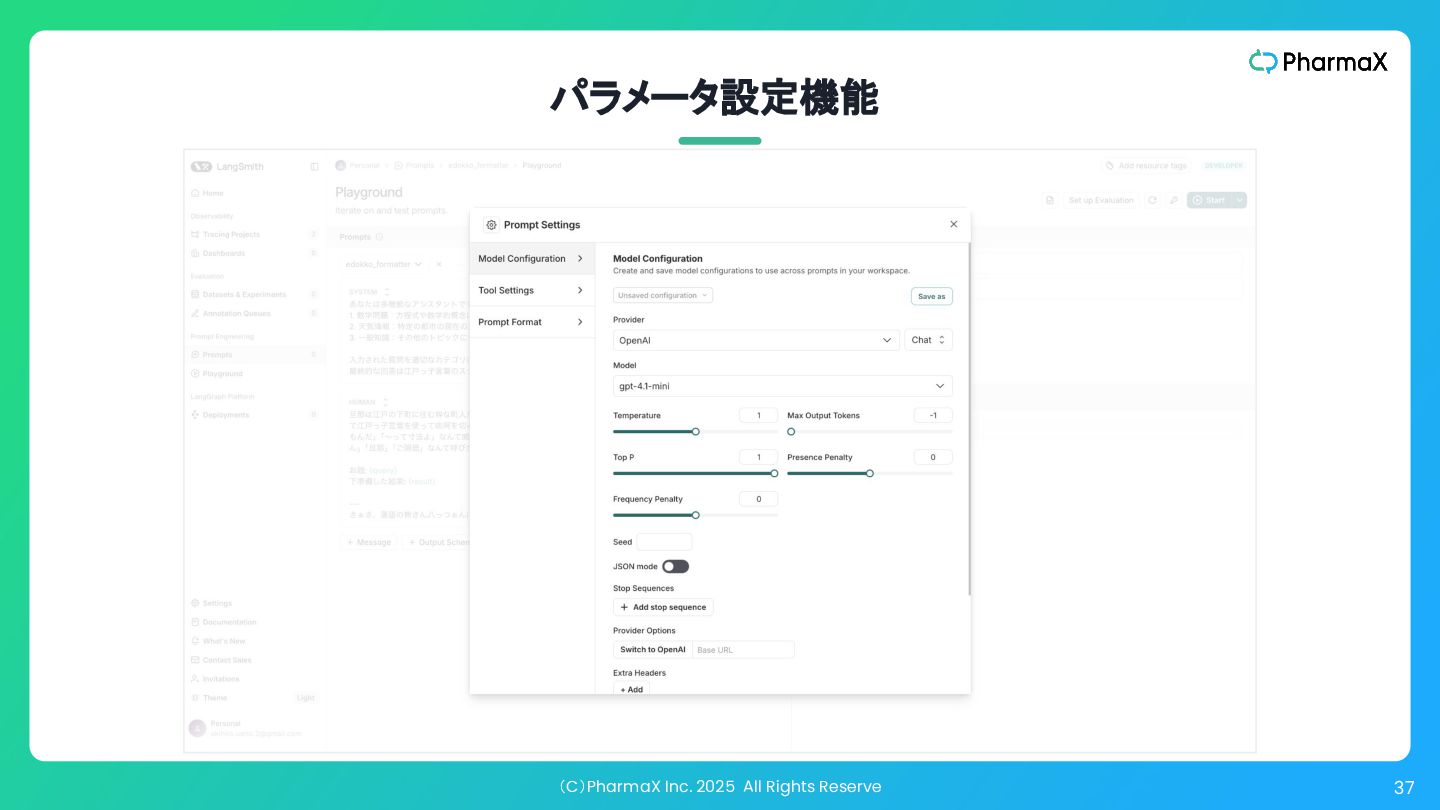Enable the JSON mode toggle
The image size is (1440, 810).
[x=675, y=566]
